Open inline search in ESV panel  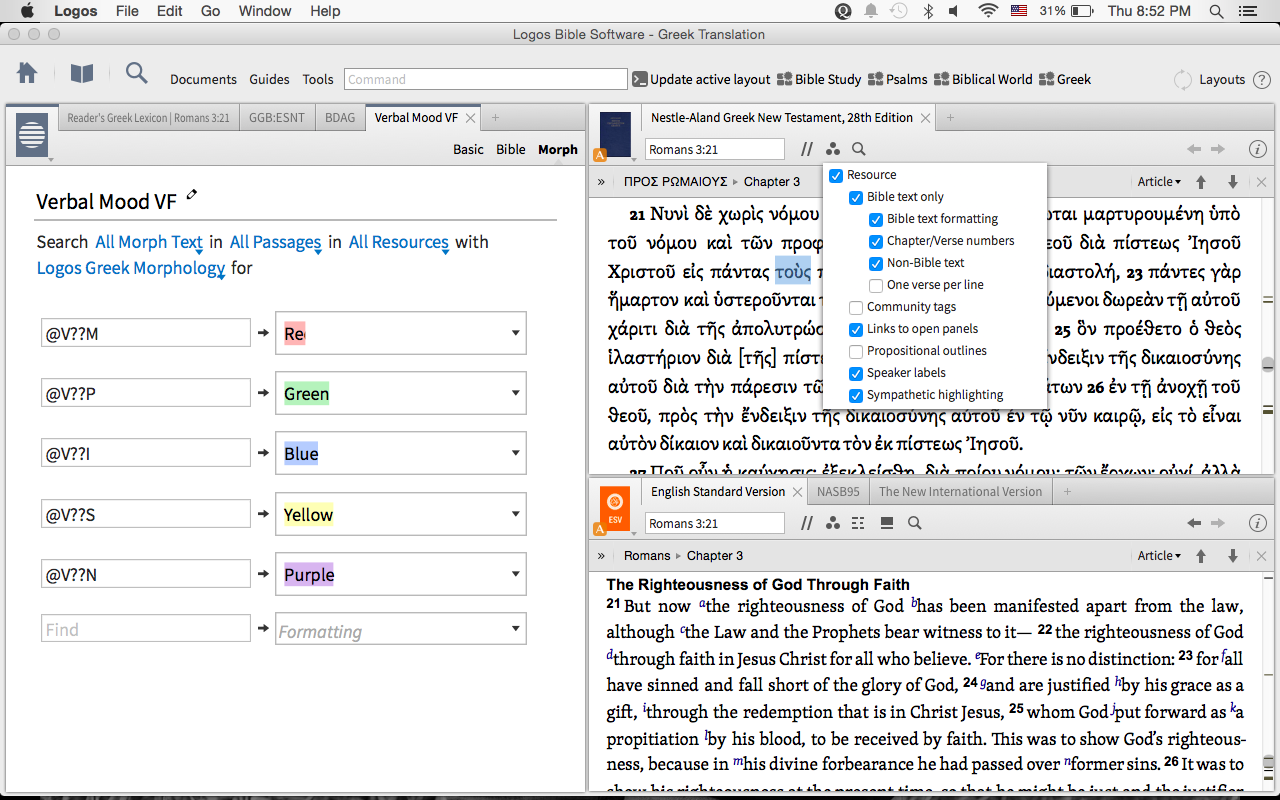(914, 523)
